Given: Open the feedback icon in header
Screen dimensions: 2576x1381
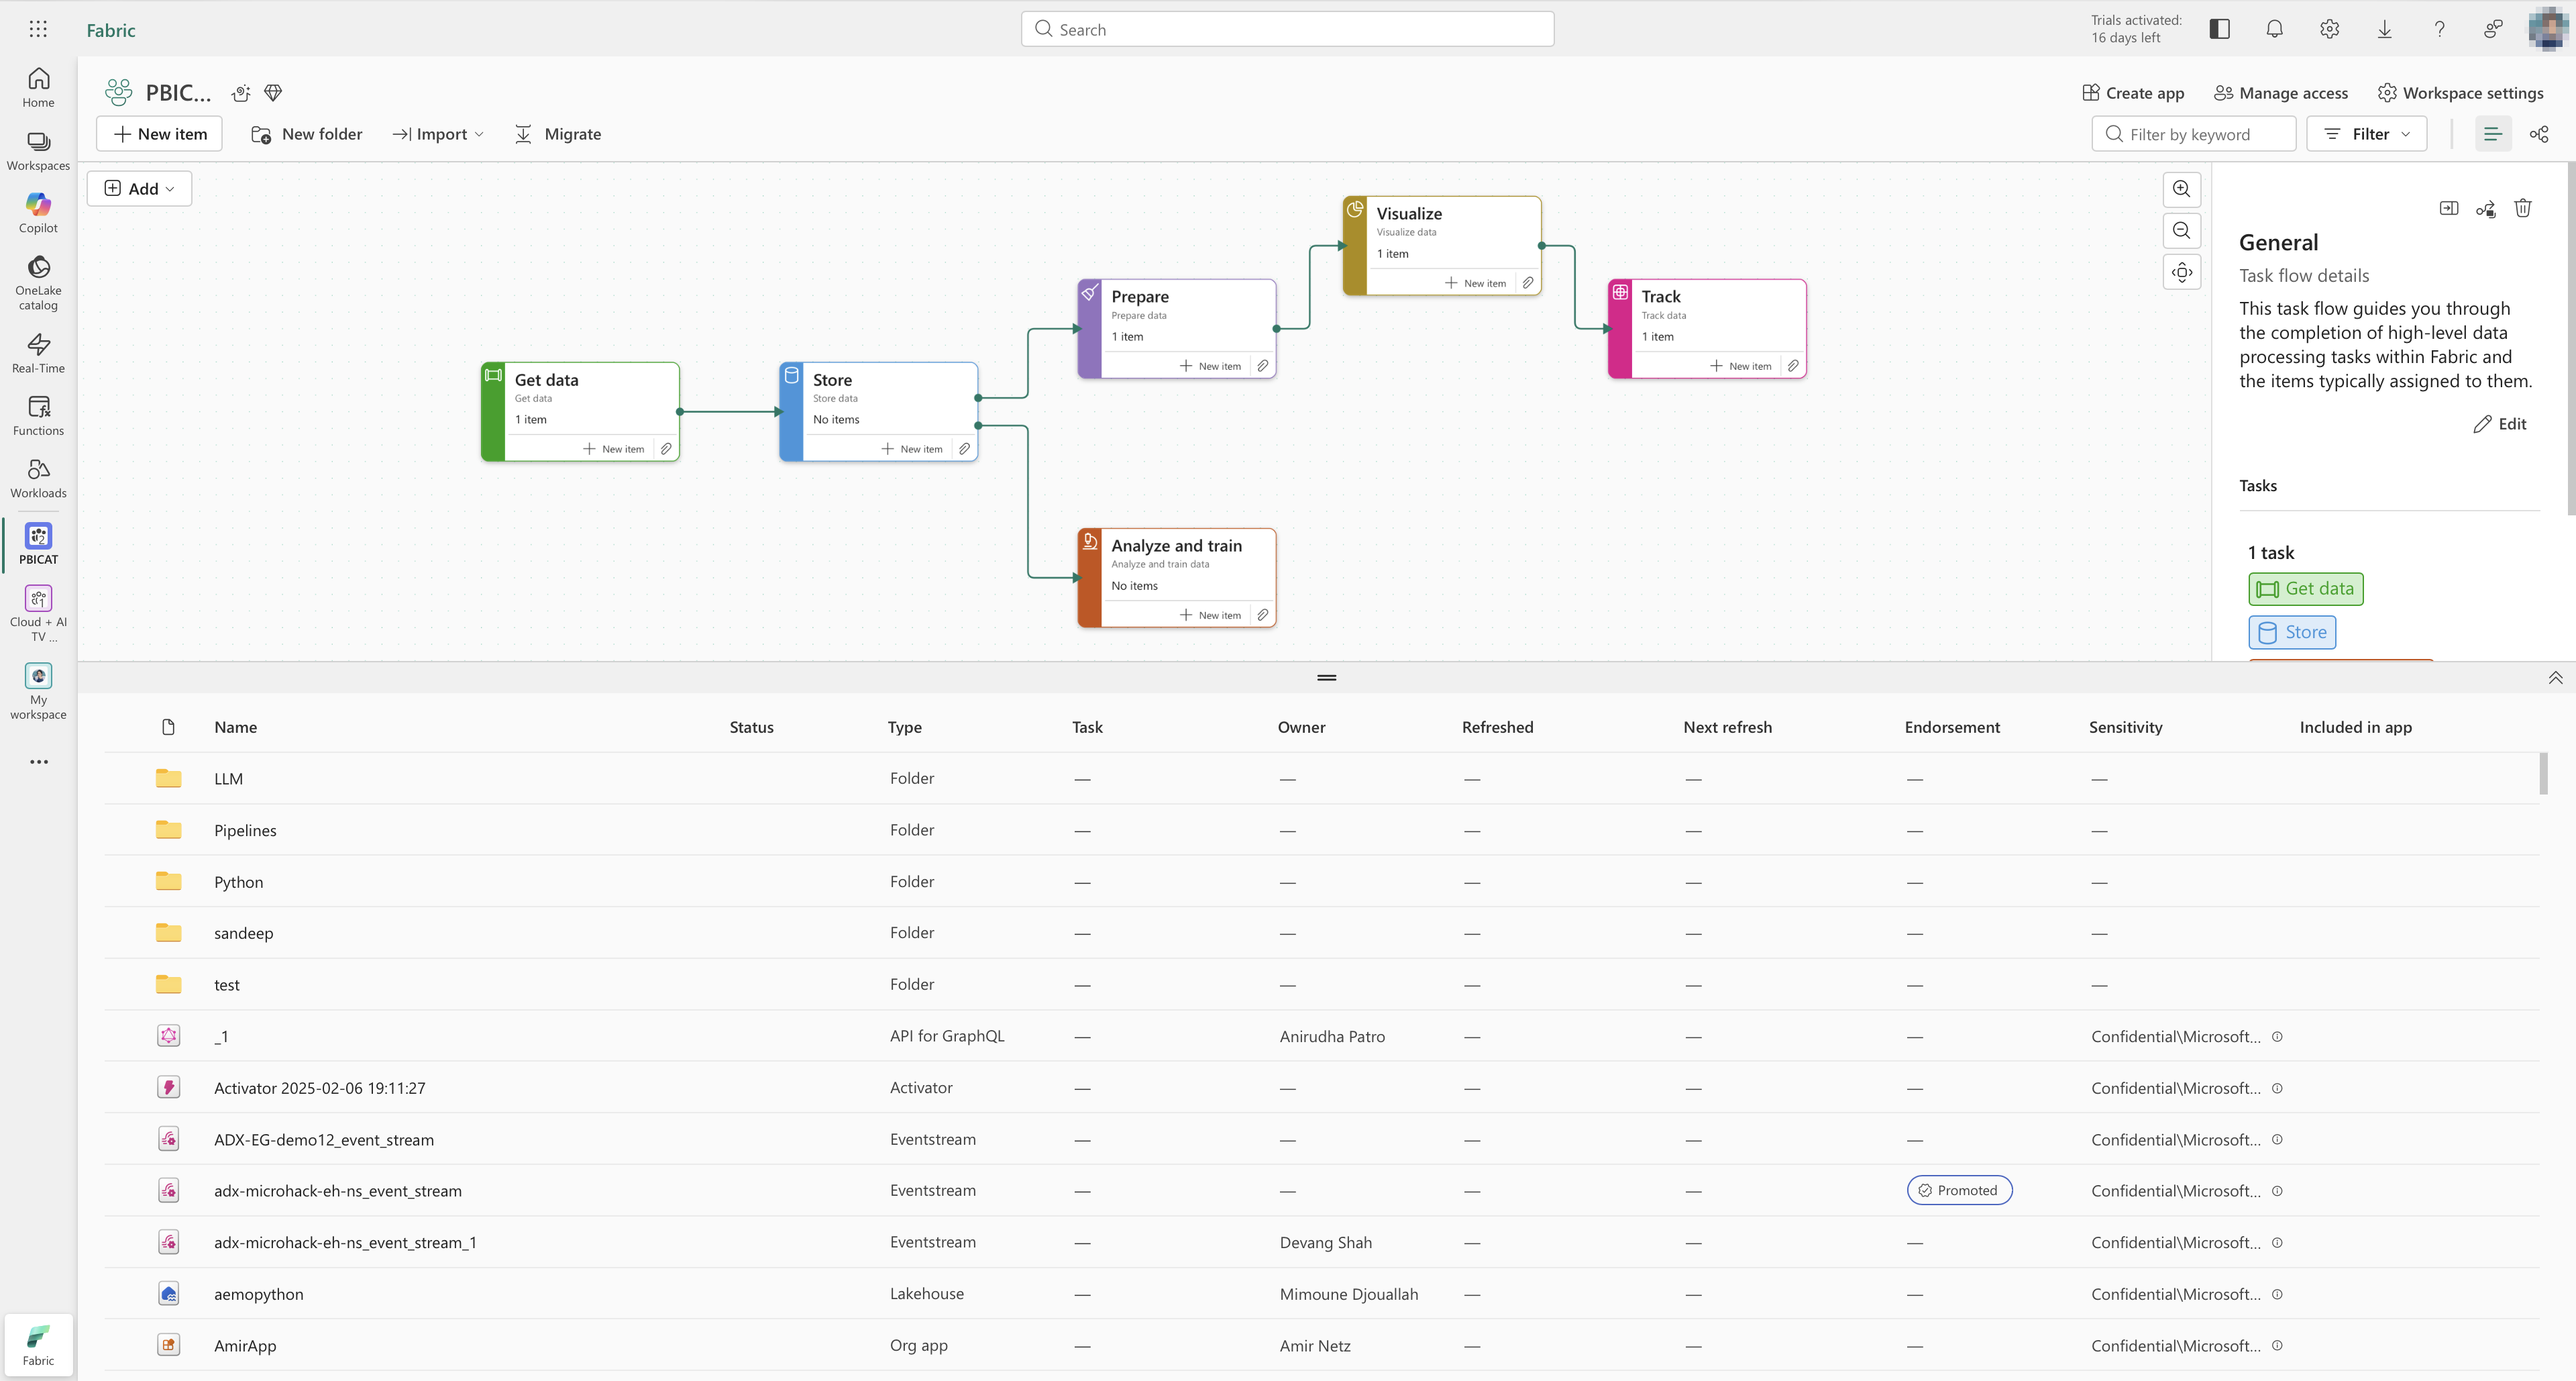Looking at the screenshot, I should click(x=2493, y=29).
